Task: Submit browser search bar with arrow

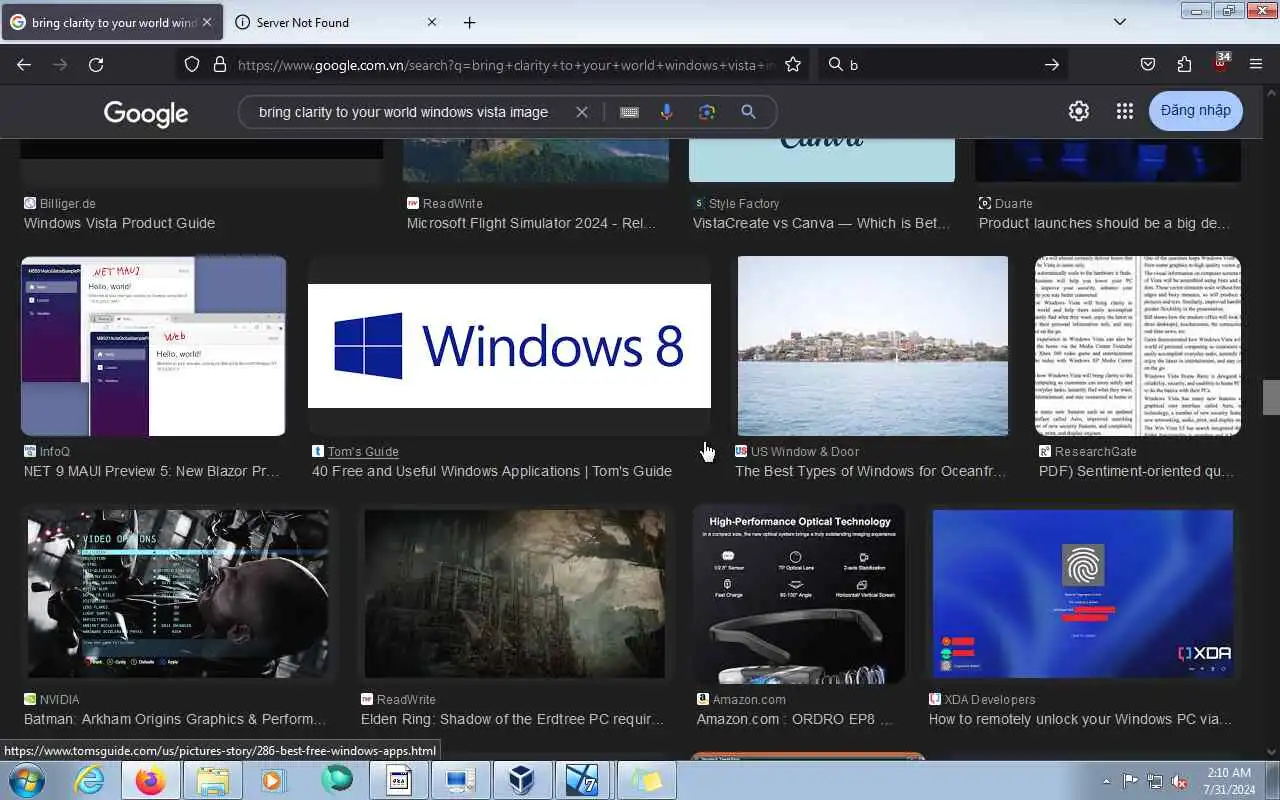Action: point(1052,64)
